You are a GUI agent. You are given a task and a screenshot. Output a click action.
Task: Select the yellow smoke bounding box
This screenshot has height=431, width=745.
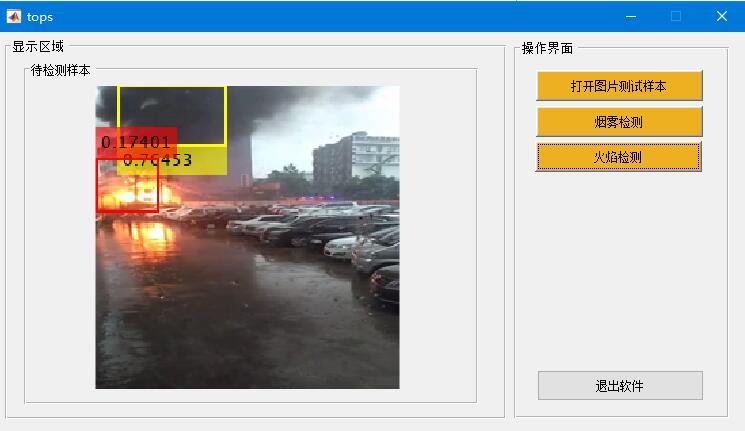coord(172,115)
